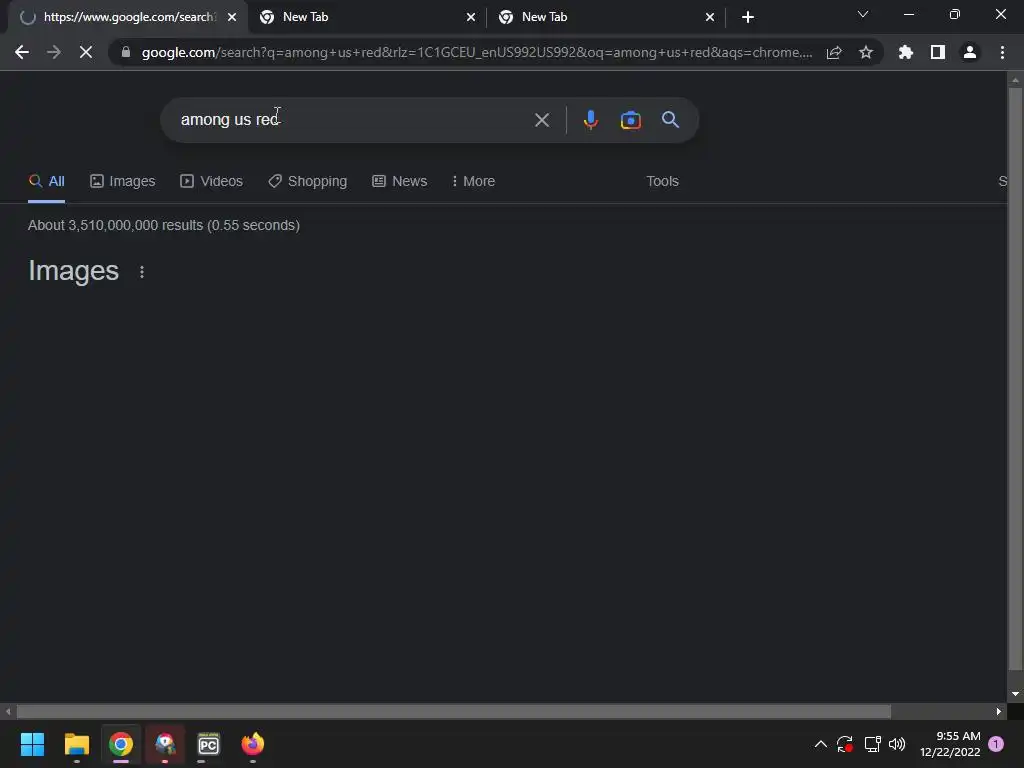Open search Tools

click(x=662, y=182)
